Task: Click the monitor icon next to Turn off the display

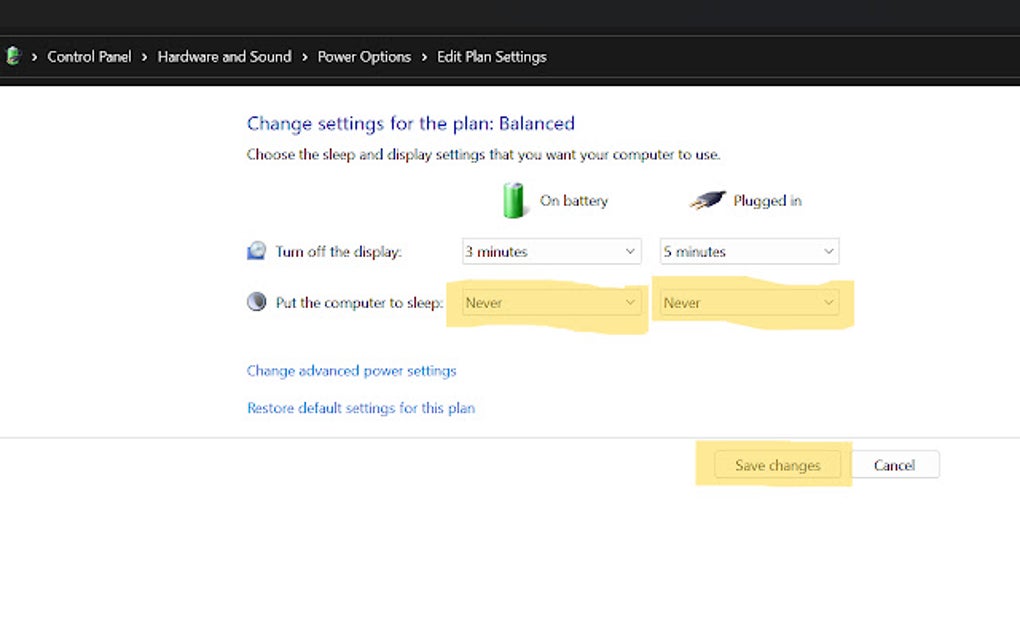Action: [256, 251]
